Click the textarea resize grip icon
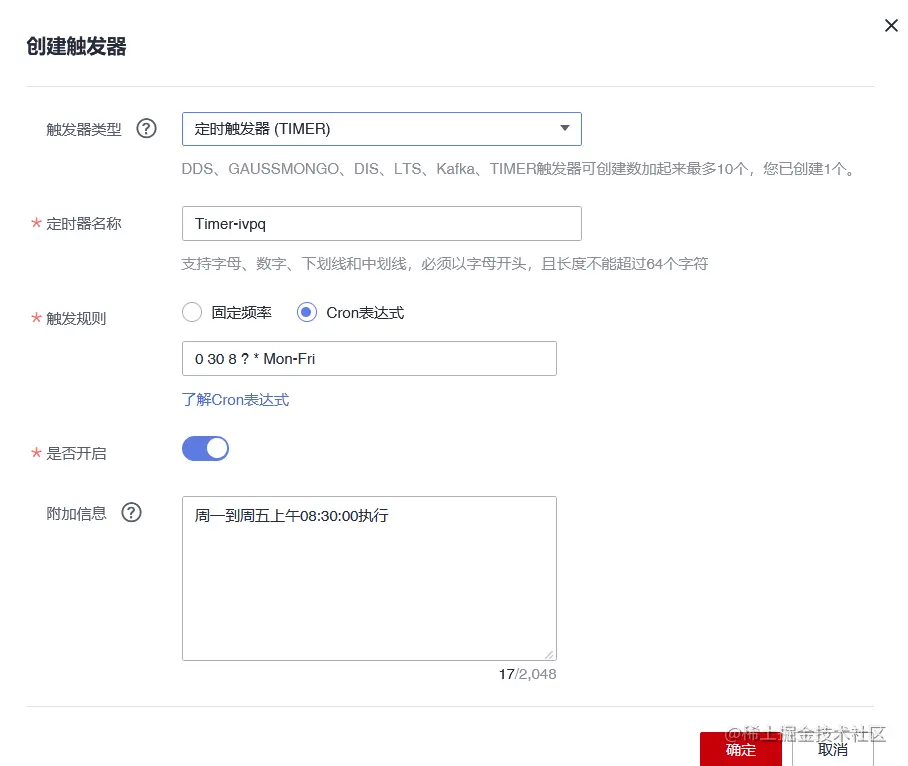908x766 pixels. (550, 653)
